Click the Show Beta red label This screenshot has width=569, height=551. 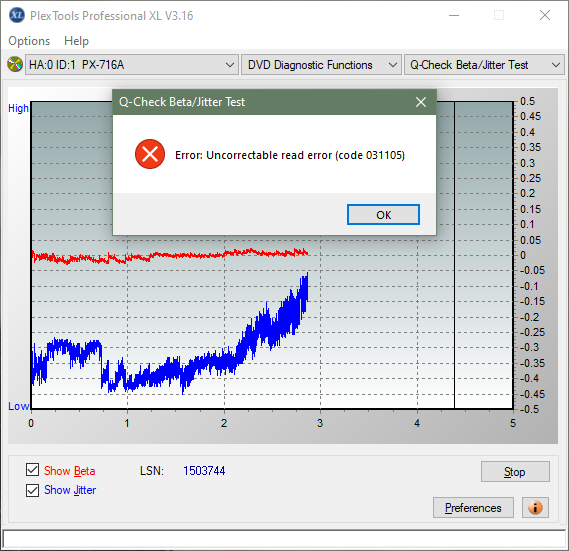70,471
